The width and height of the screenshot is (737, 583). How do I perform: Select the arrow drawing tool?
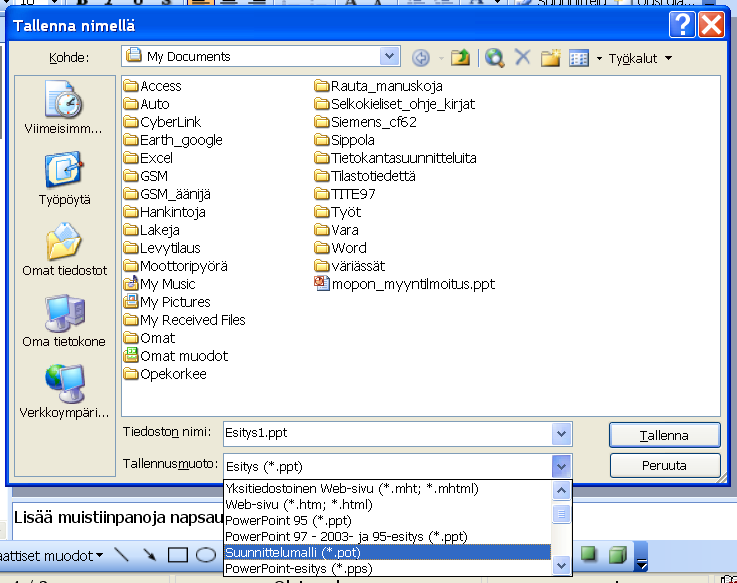150,555
